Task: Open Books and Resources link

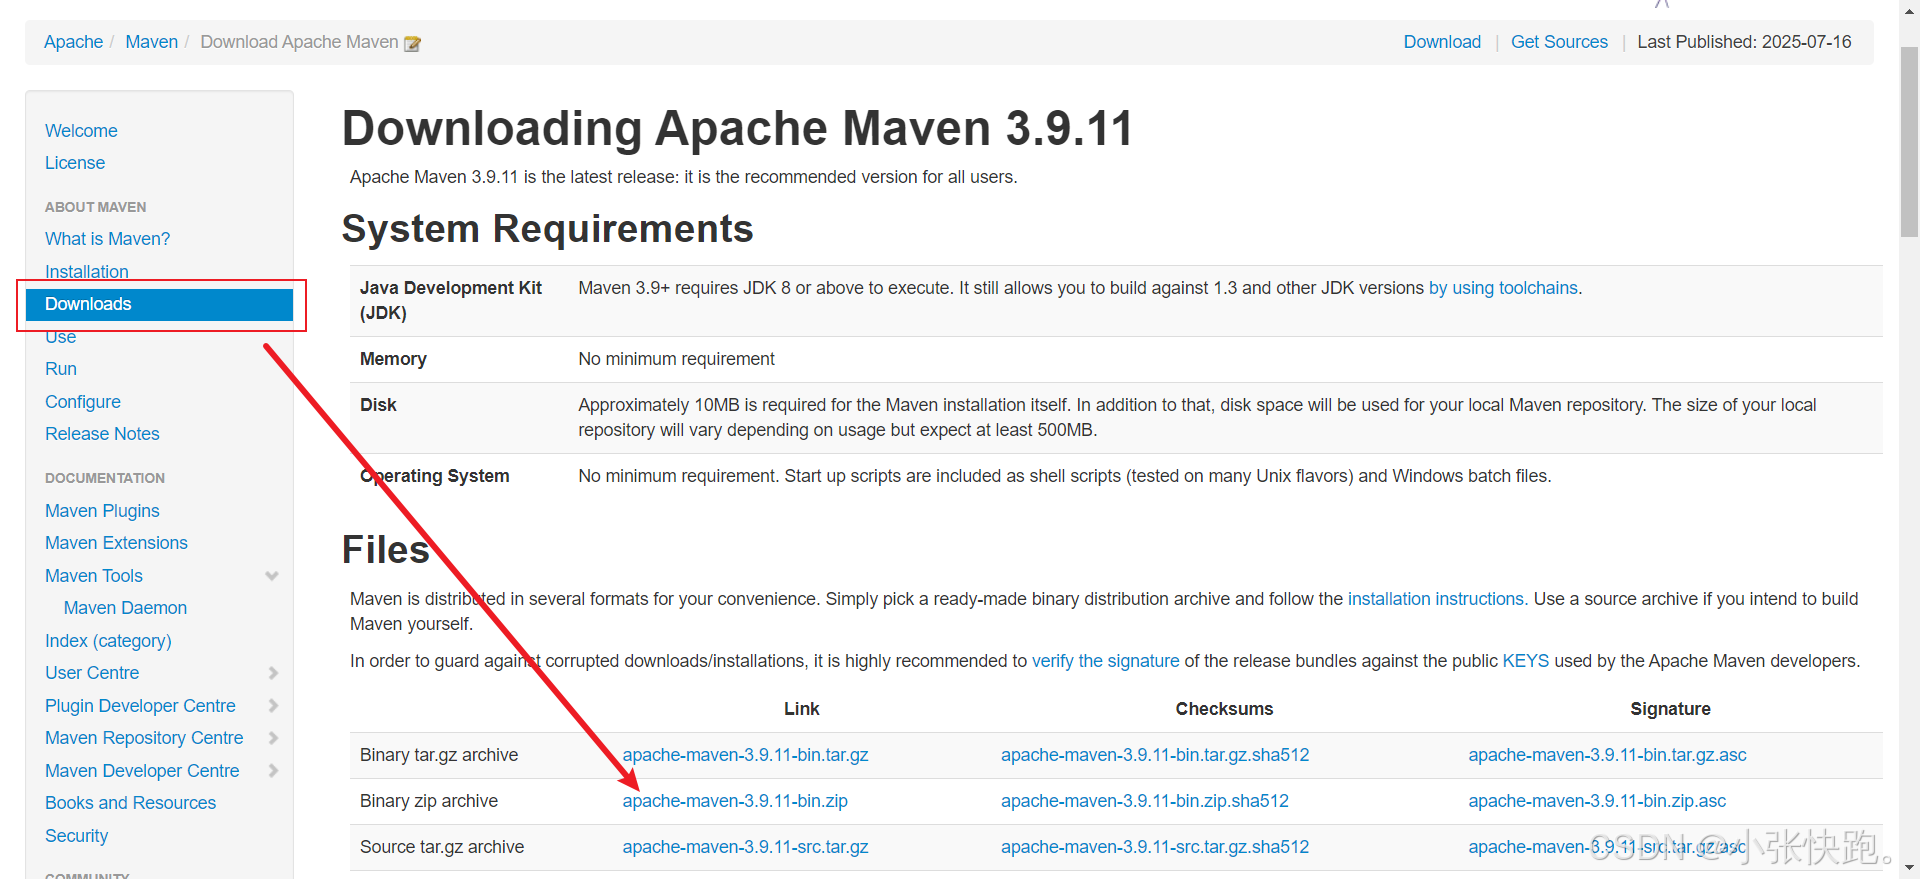Action: 130,803
